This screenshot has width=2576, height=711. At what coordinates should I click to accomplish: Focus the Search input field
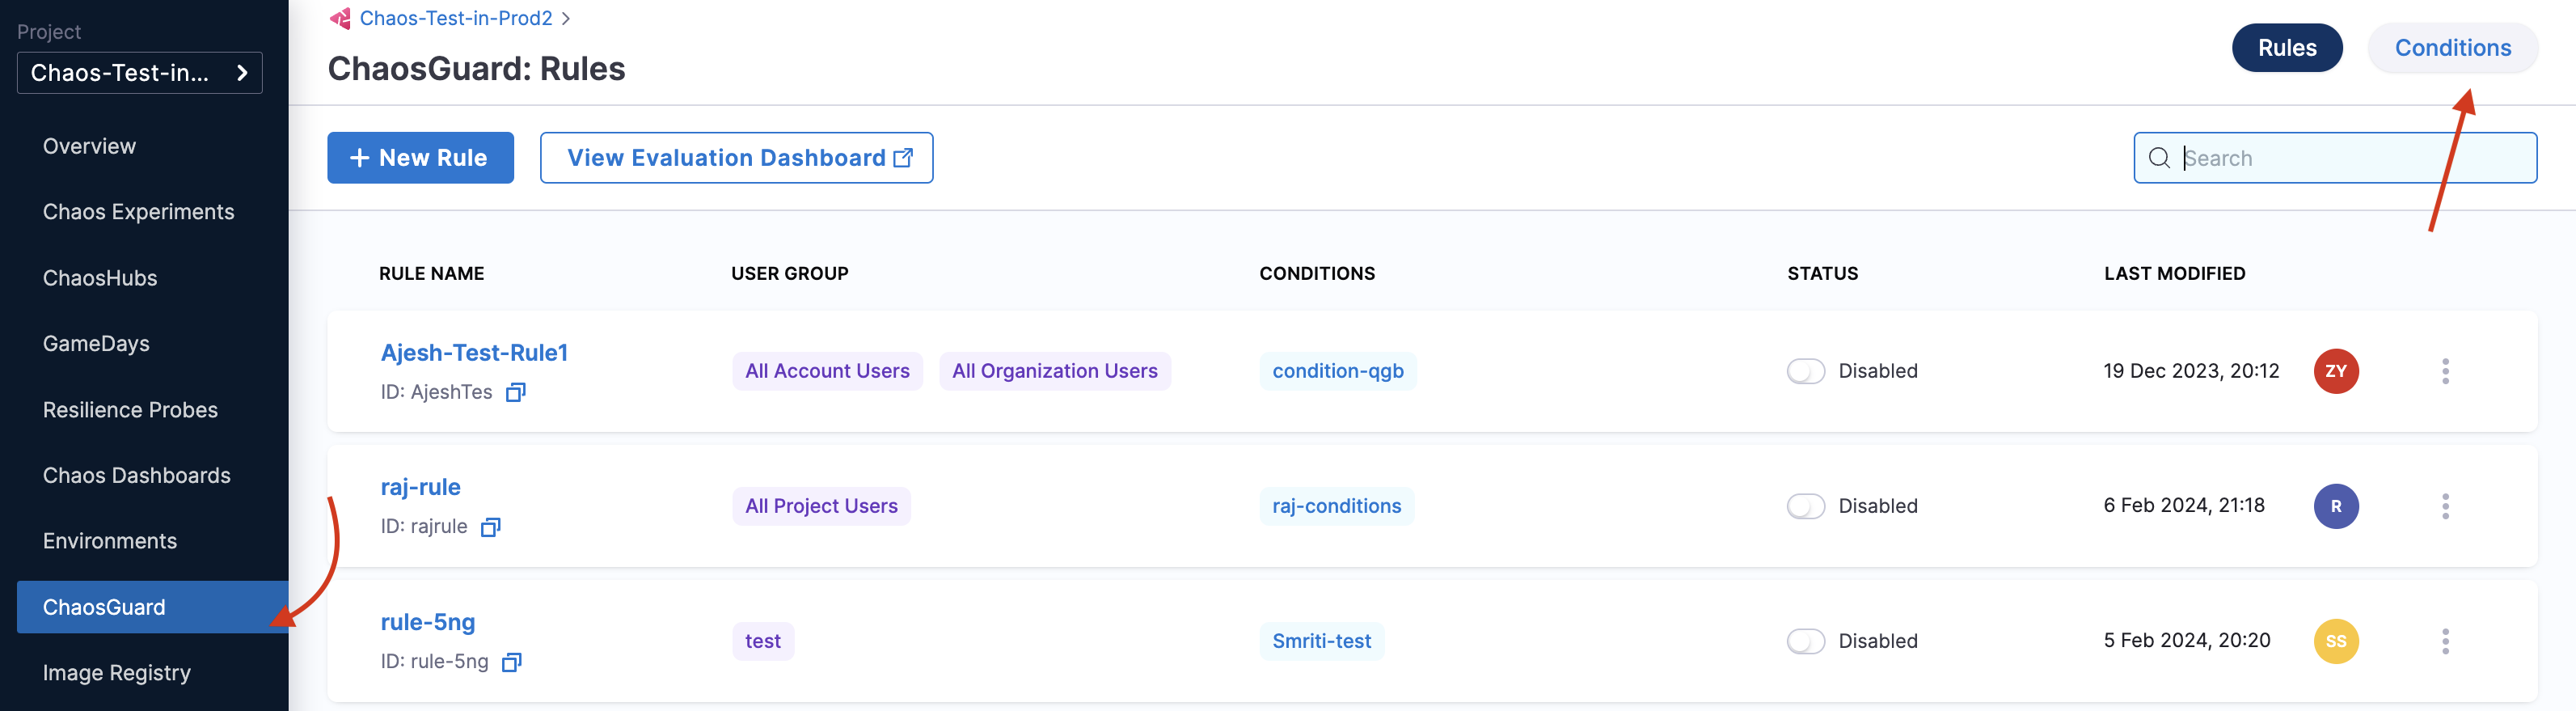(2350, 158)
